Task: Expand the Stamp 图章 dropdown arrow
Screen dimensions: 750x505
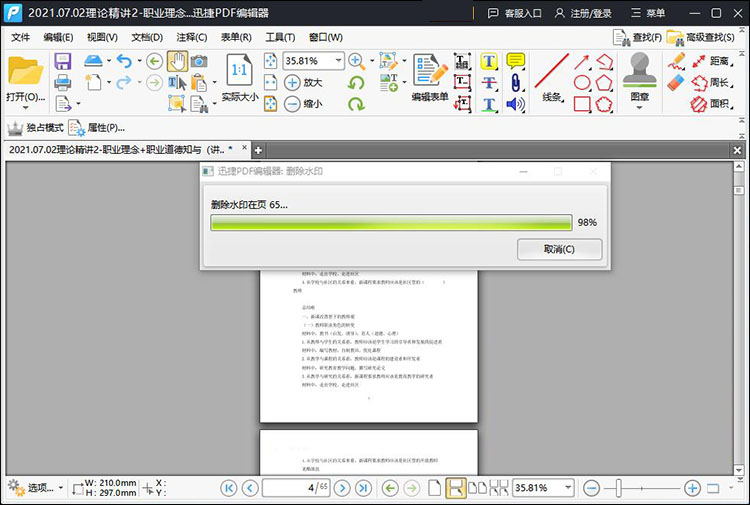Action: coord(640,108)
